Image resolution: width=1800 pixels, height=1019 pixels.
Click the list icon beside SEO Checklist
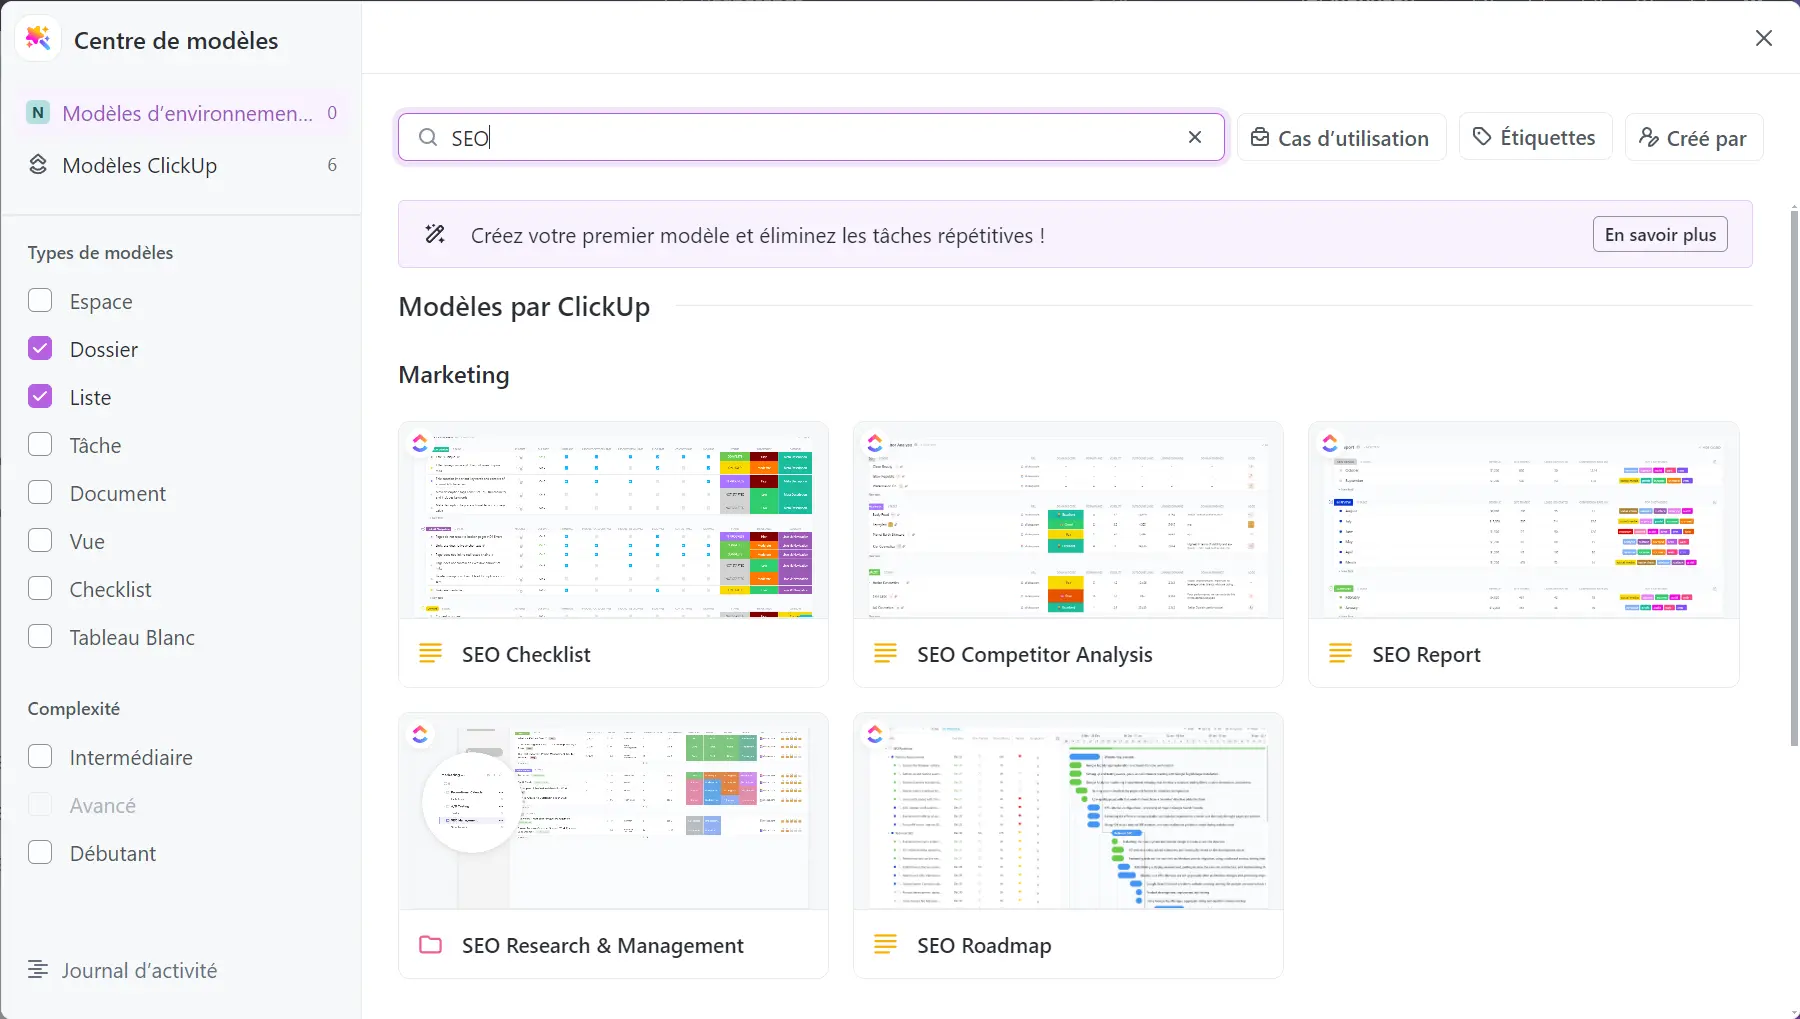tap(430, 654)
